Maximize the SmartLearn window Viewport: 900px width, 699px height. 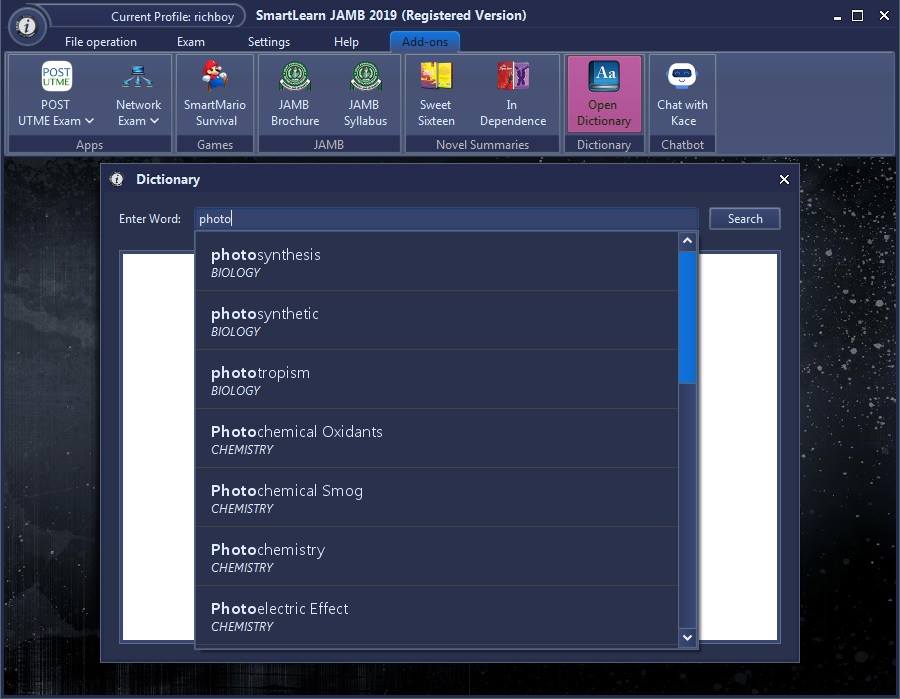pos(857,16)
